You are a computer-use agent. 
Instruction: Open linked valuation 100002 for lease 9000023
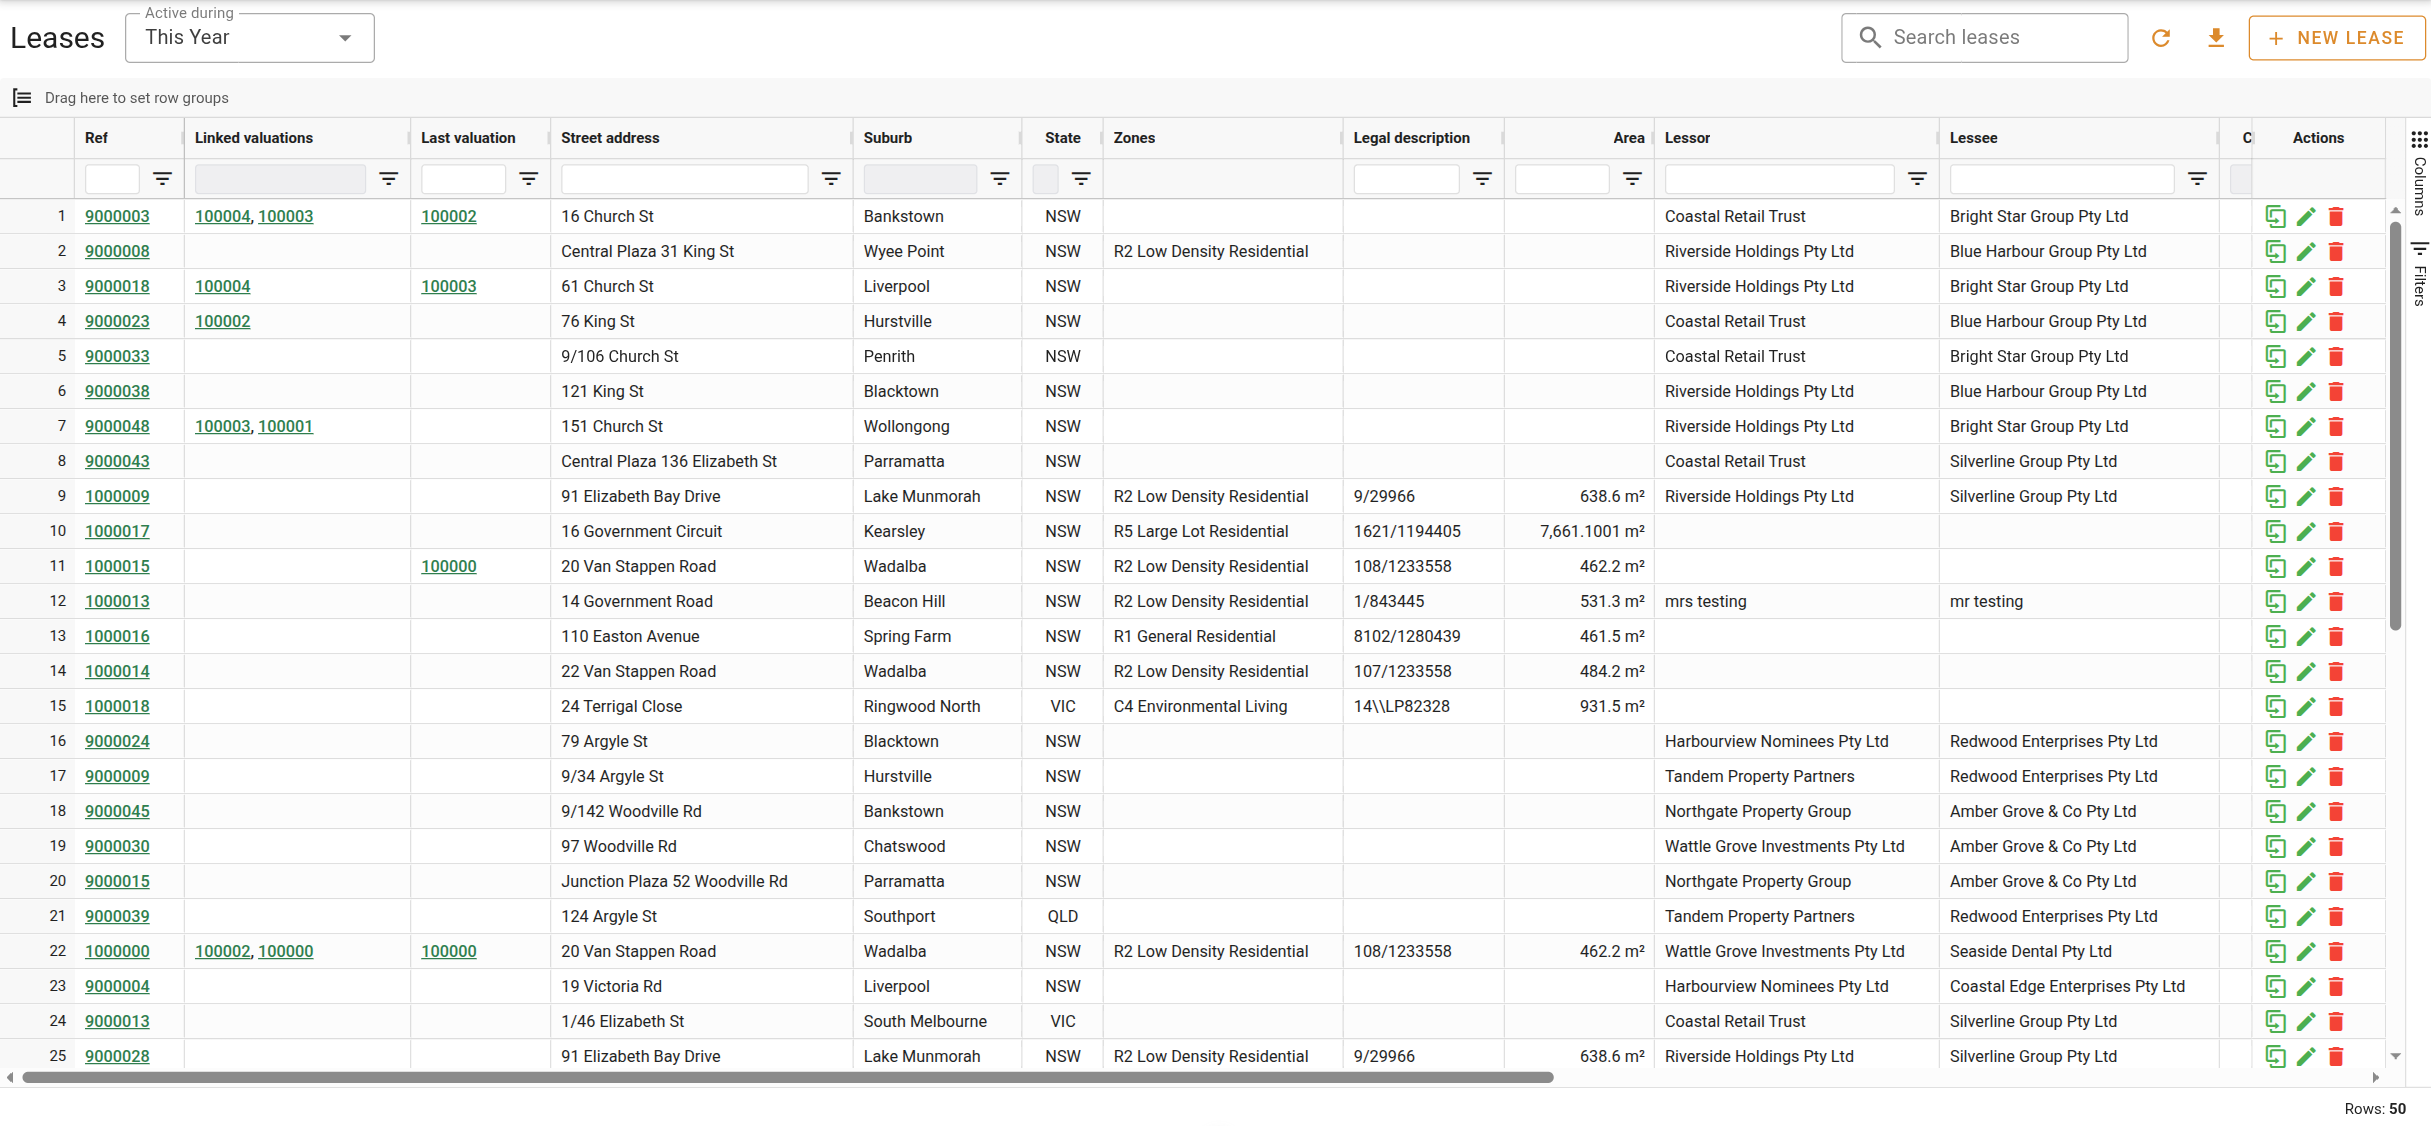point(222,321)
